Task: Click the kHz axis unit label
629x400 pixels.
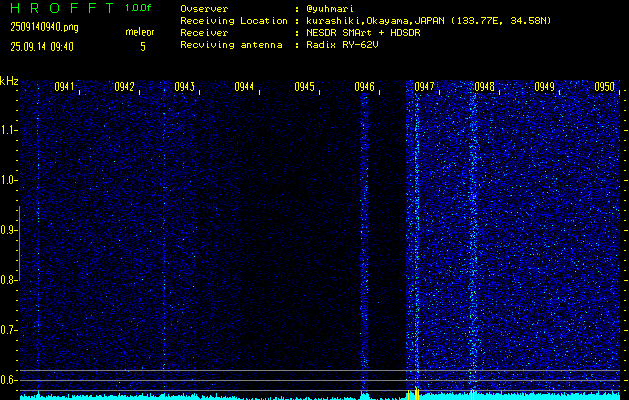Action: pos(9,81)
